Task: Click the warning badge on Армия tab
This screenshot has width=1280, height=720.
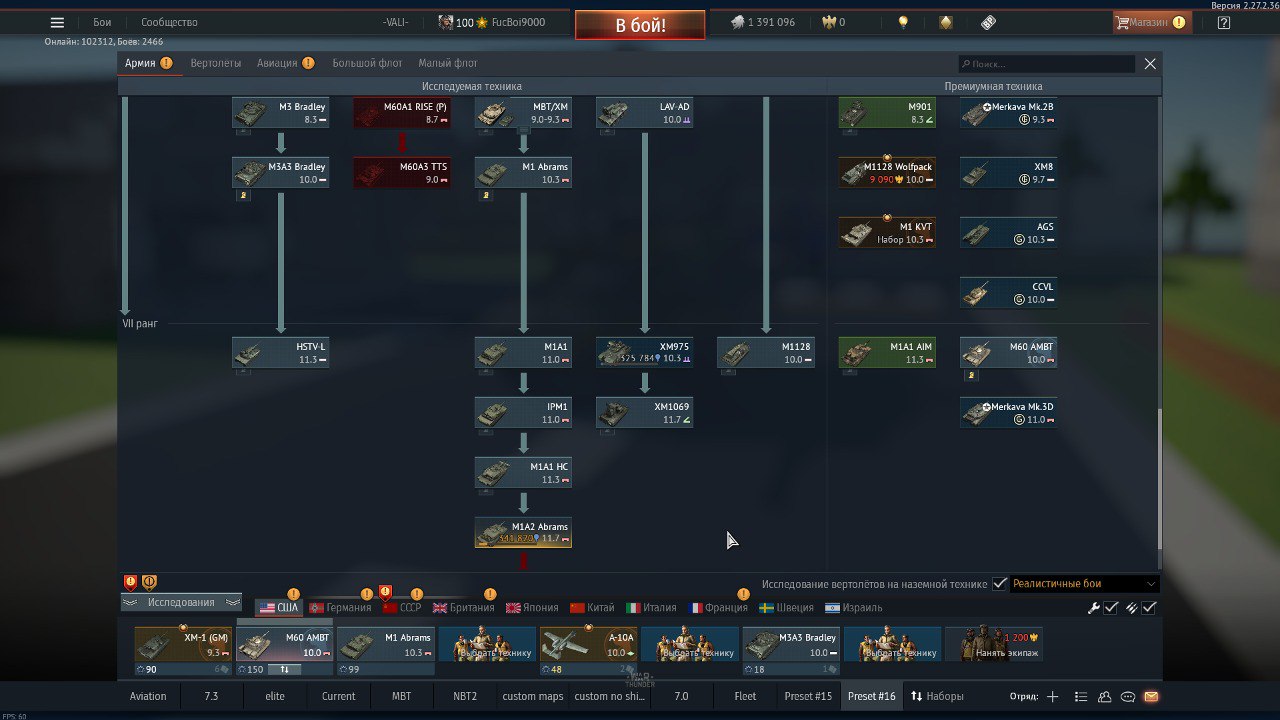Action: (166, 63)
